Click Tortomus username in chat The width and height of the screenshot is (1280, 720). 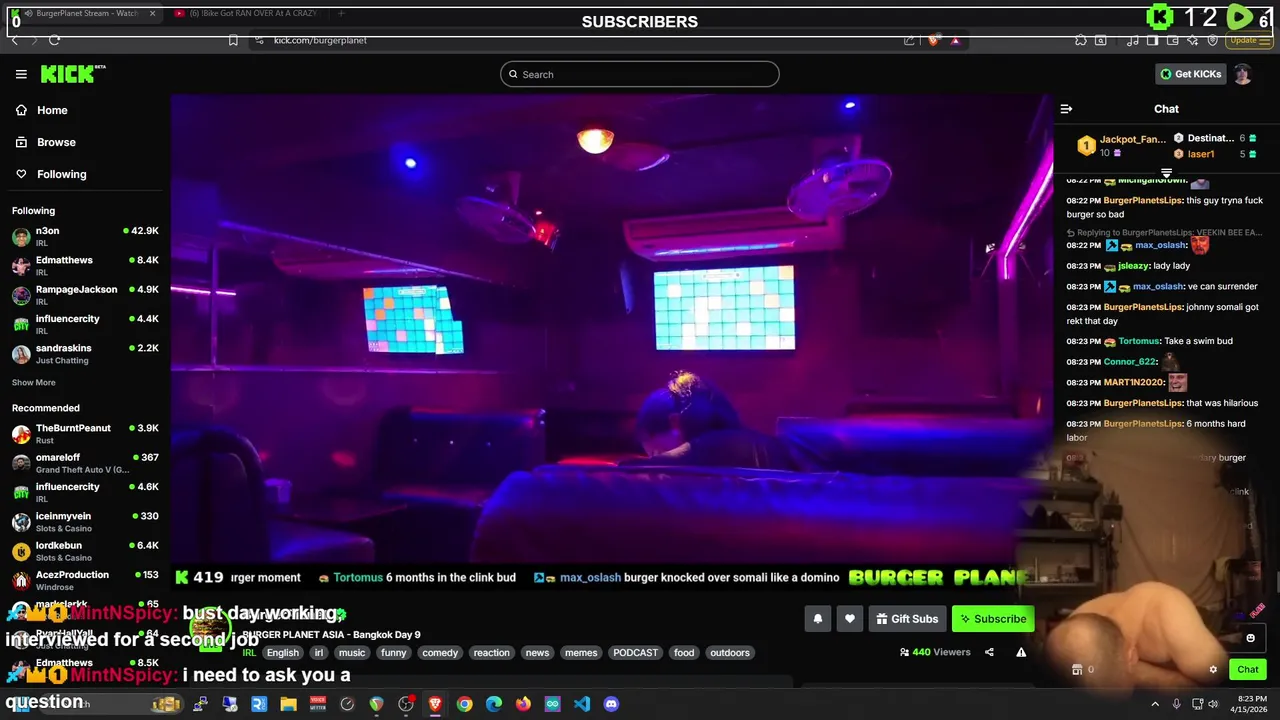[x=1139, y=341]
